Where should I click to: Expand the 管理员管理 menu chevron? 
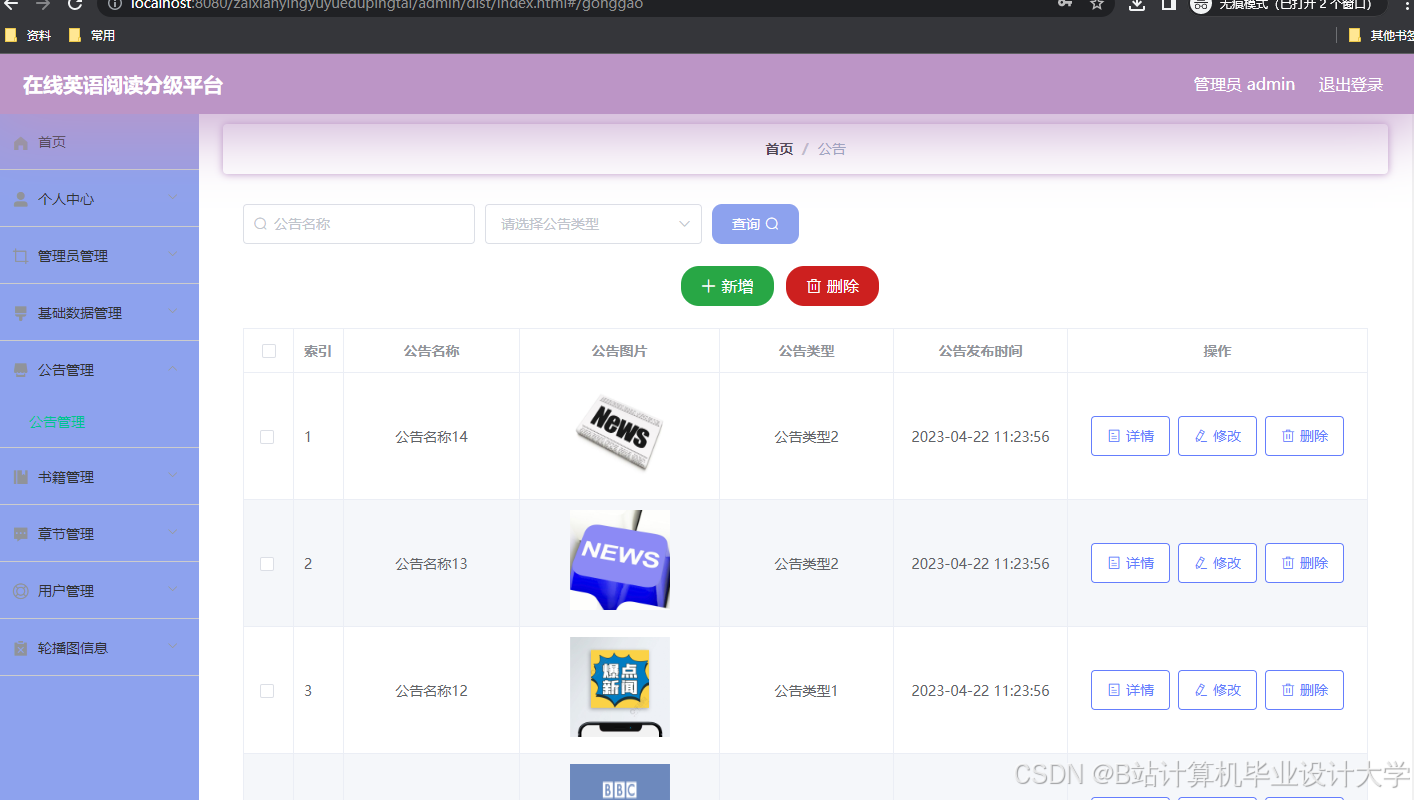tap(173, 255)
